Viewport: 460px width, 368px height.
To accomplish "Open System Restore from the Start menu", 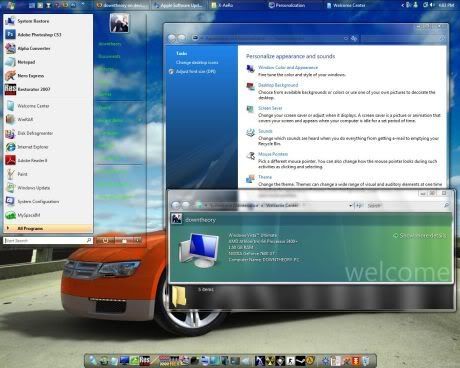I will click(x=48, y=21).
